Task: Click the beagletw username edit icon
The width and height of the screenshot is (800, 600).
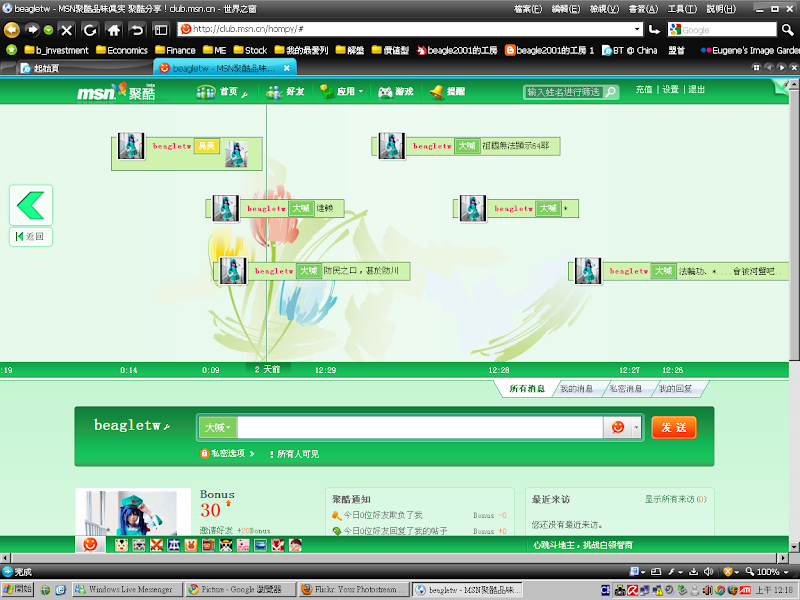Action: tap(167, 427)
